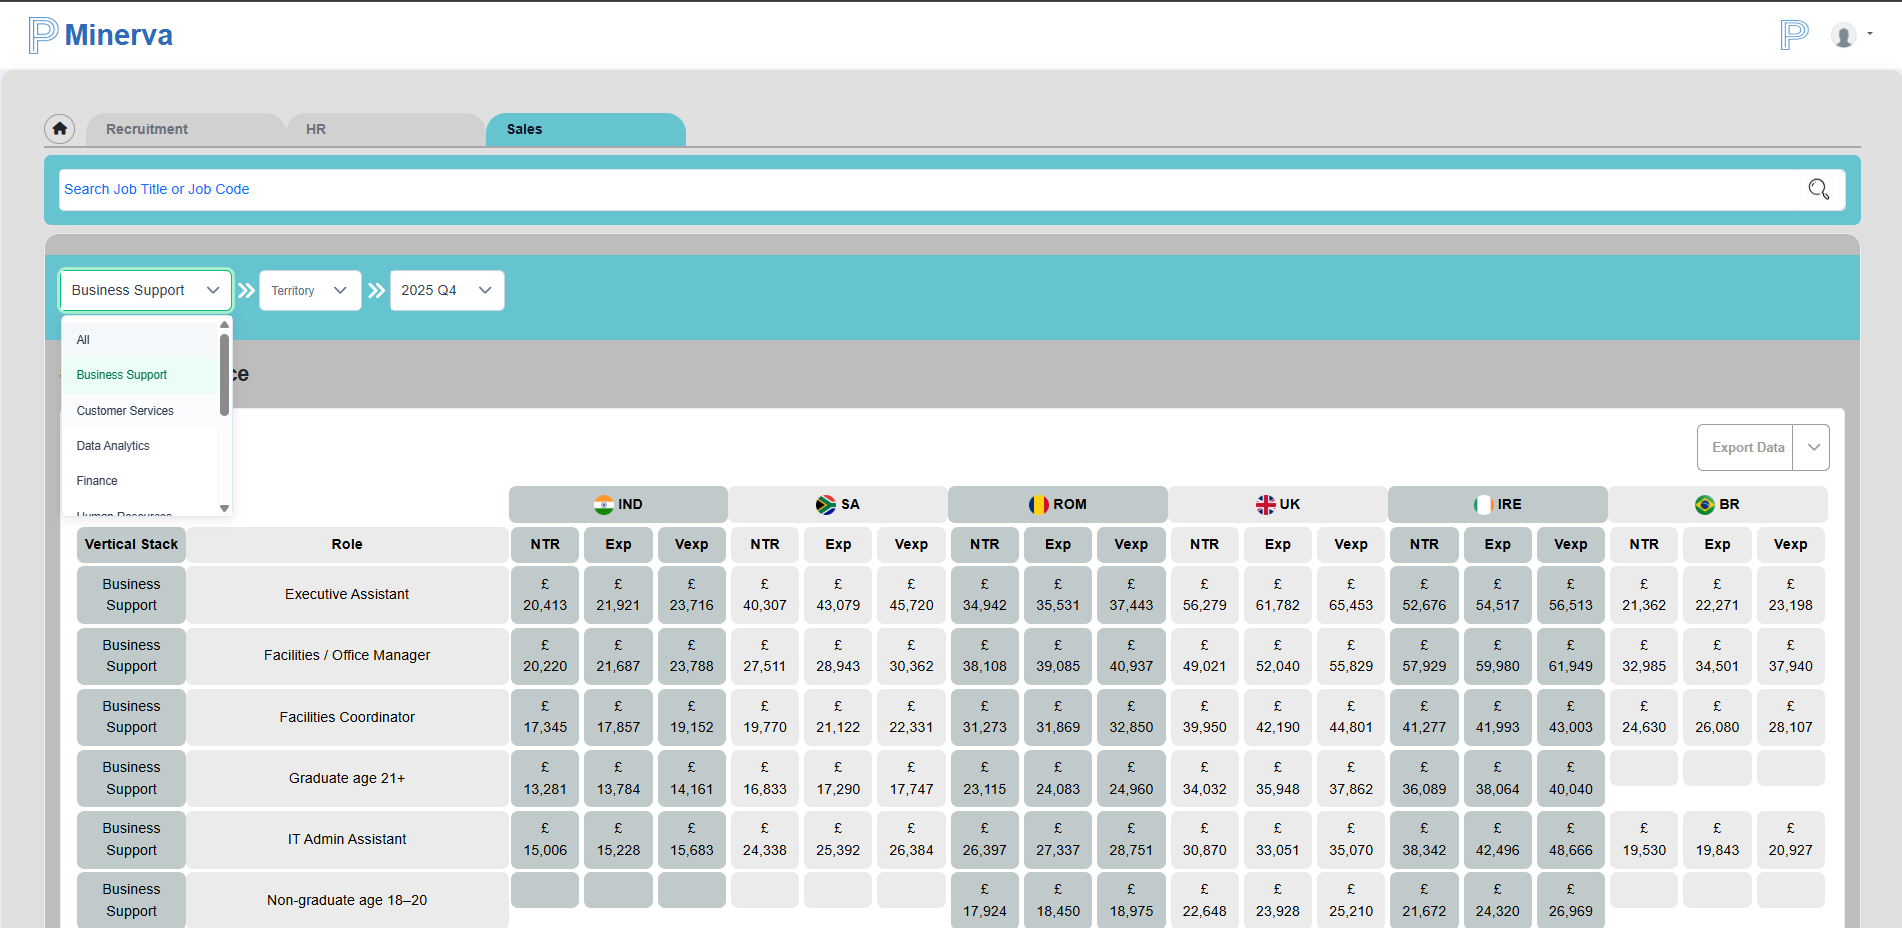The image size is (1902, 928).
Task: Open the 2025 Q4 period dropdown
Action: coord(447,290)
